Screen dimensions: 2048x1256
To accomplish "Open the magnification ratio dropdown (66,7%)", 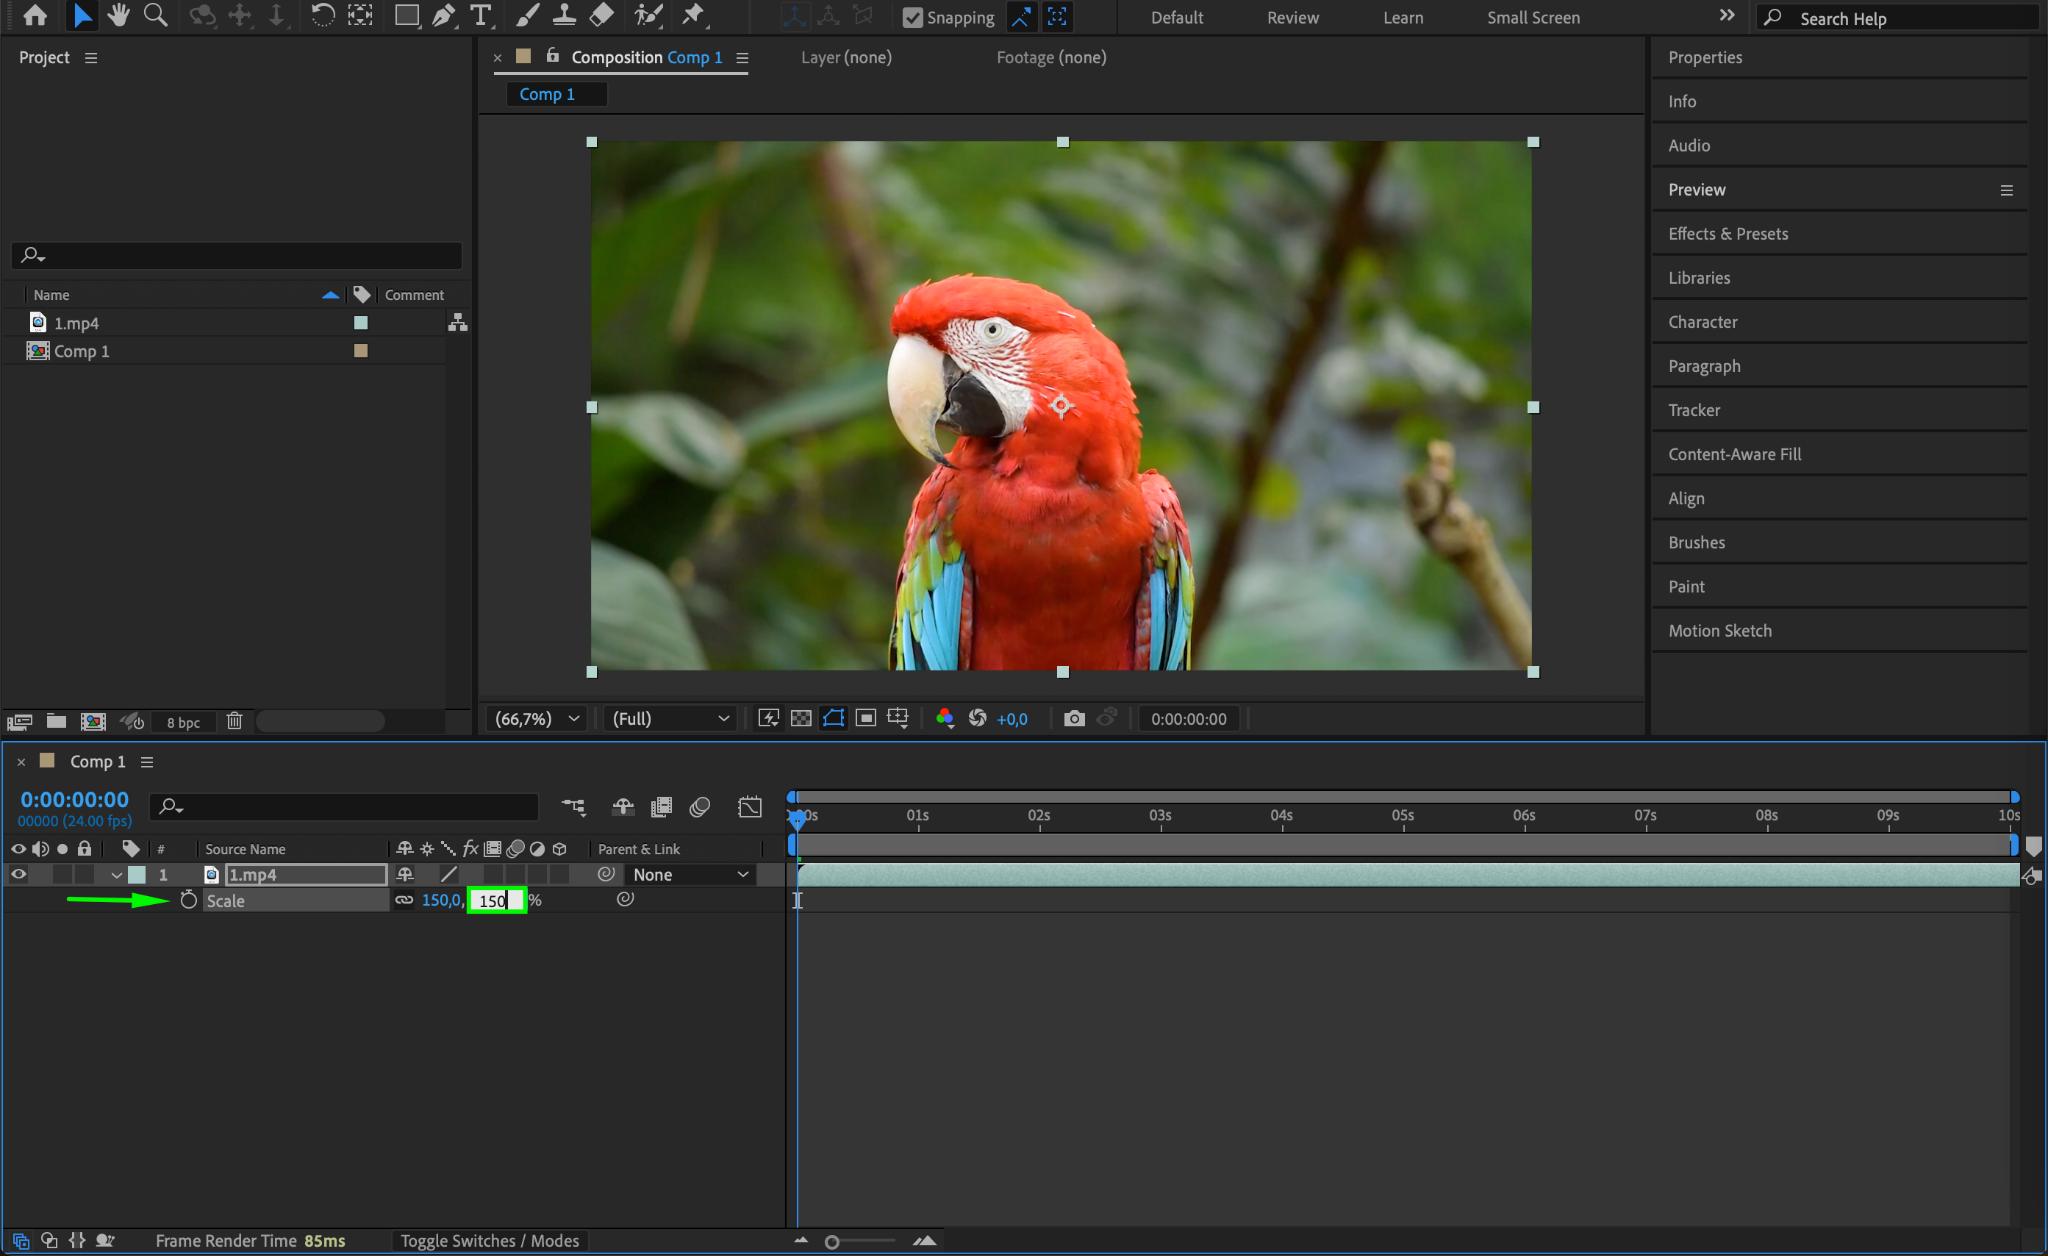I will tap(537, 718).
